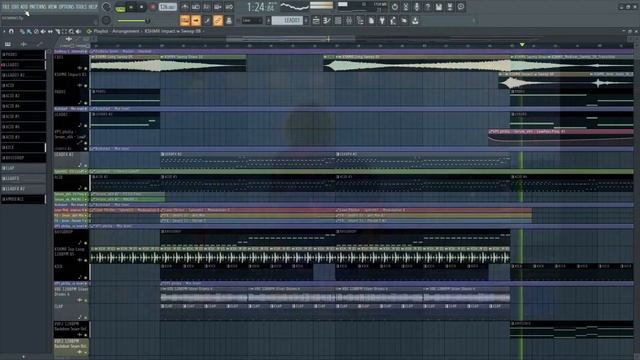Click the red record button

point(152,7)
